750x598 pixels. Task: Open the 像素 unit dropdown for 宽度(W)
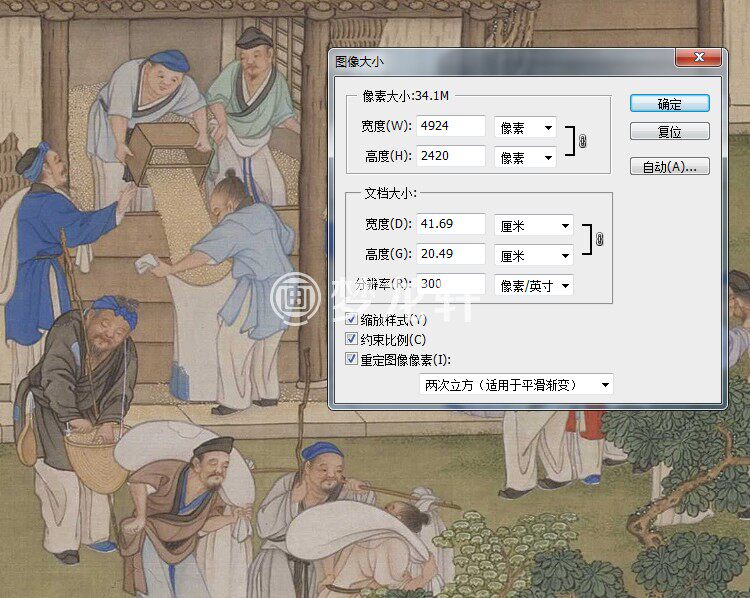point(525,127)
